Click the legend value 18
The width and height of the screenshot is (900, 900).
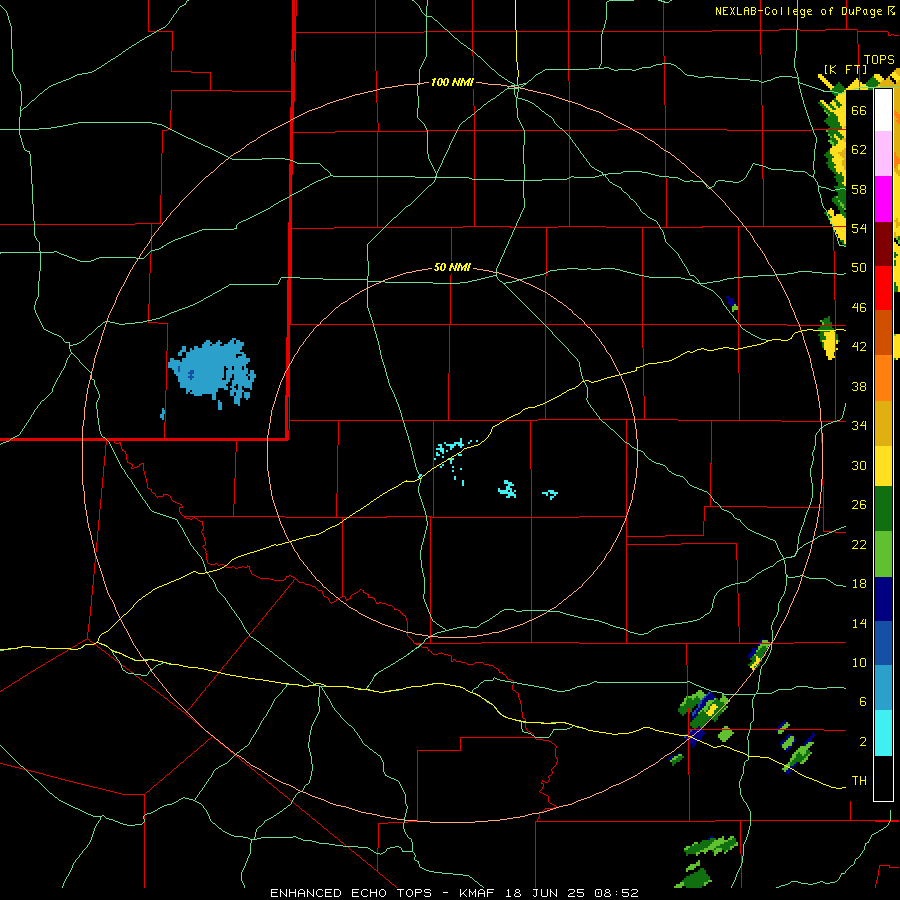pos(859,584)
